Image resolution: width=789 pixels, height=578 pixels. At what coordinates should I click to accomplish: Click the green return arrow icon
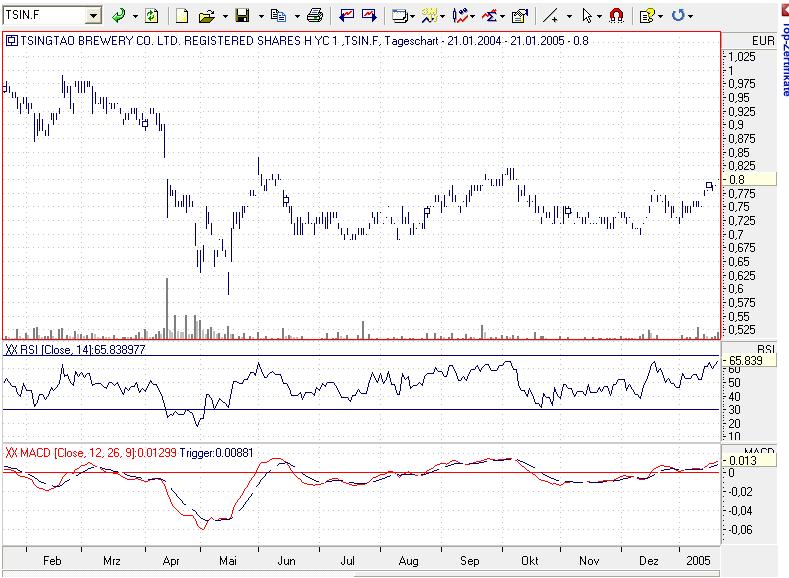coord(119,16)
